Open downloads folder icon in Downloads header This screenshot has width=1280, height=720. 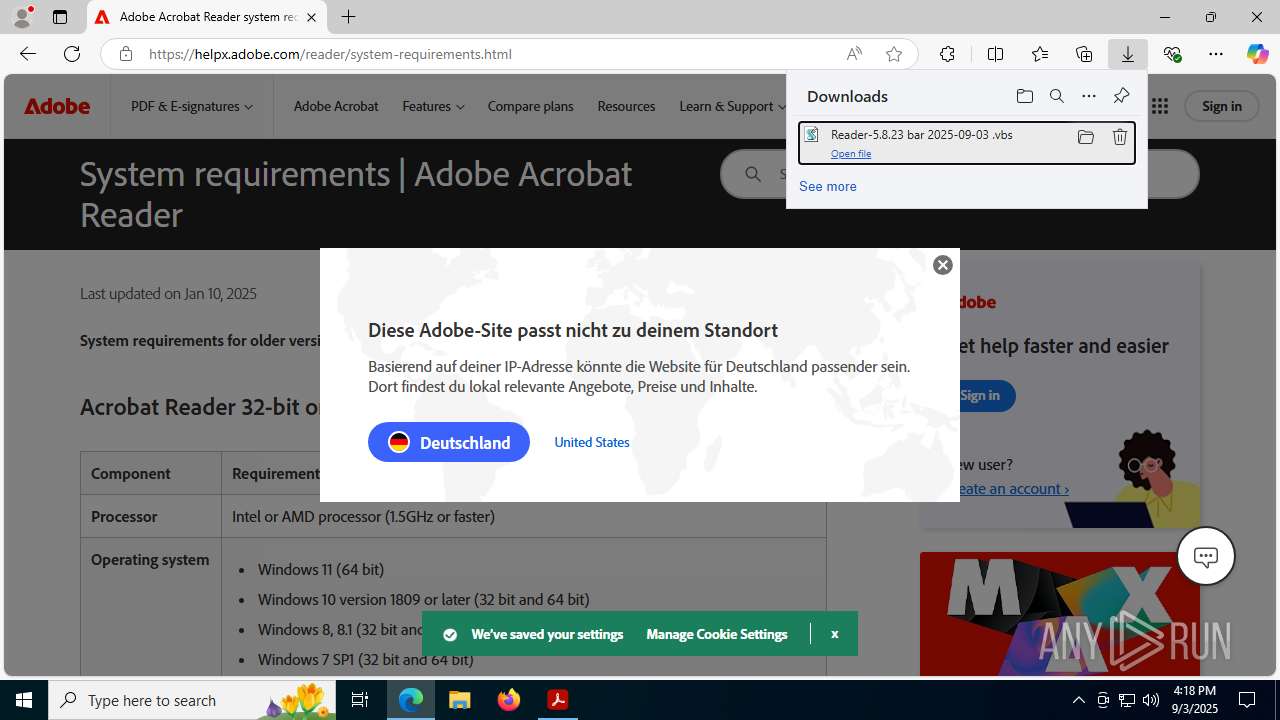[1024, 96]
